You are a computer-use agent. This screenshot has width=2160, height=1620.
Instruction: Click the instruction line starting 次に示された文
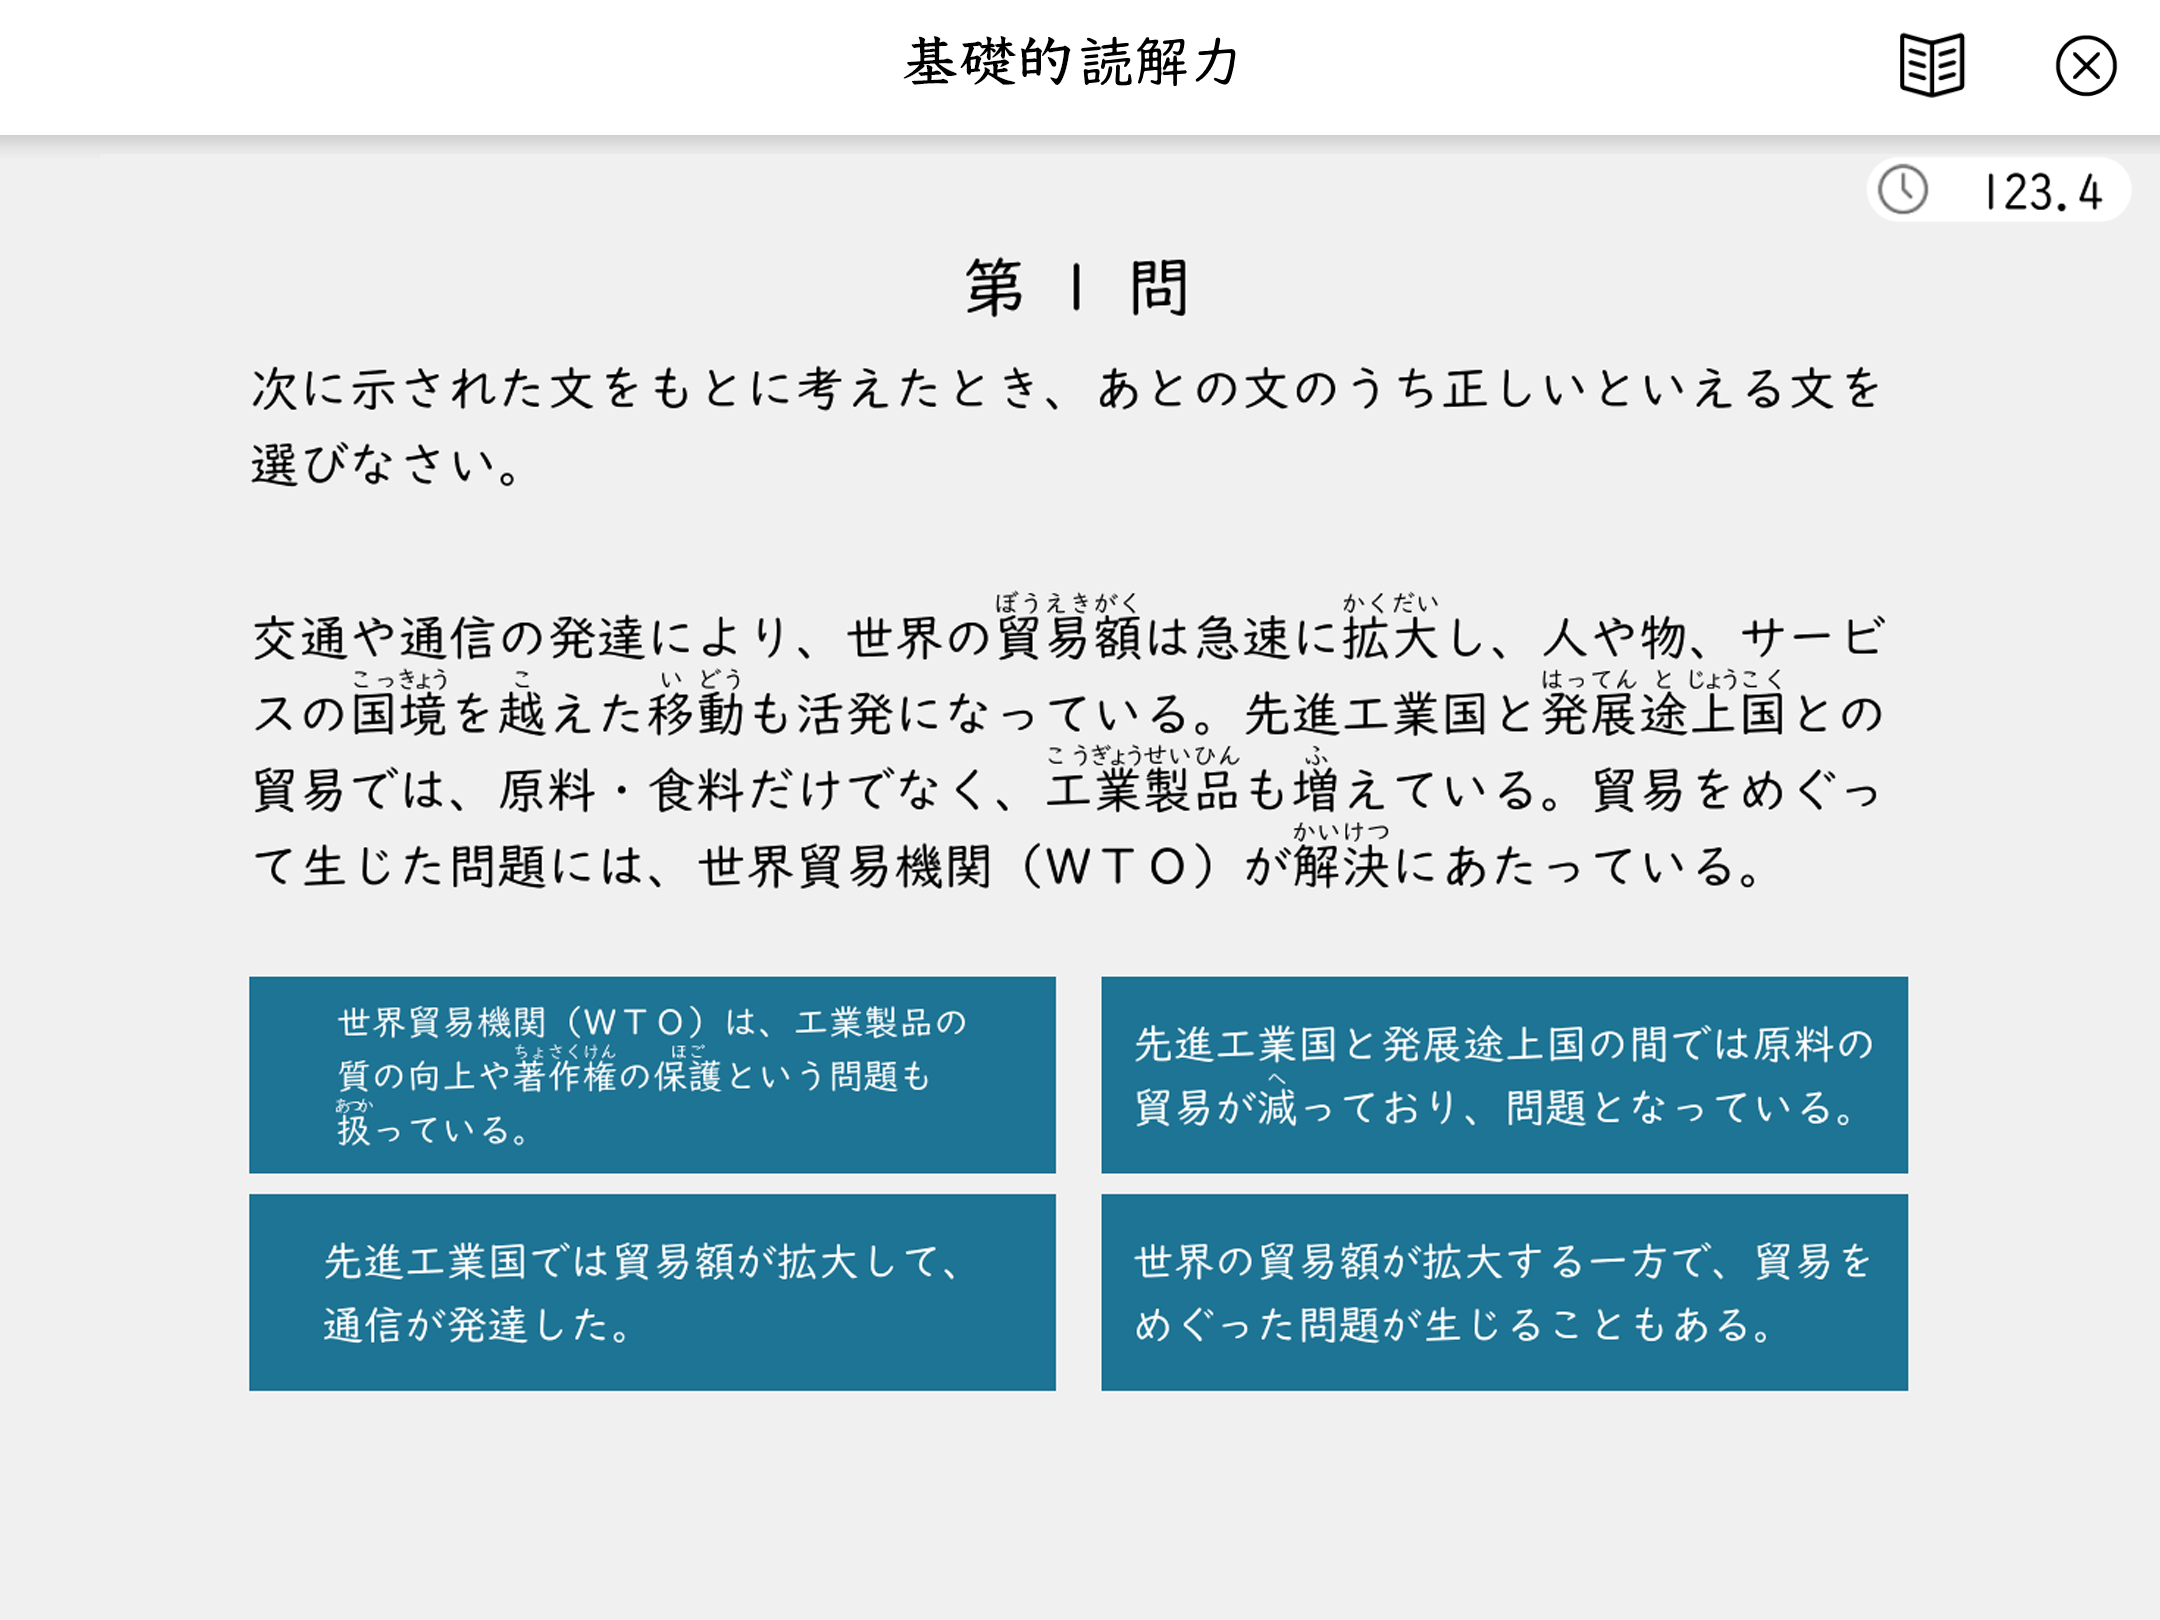pos(1066,389)
